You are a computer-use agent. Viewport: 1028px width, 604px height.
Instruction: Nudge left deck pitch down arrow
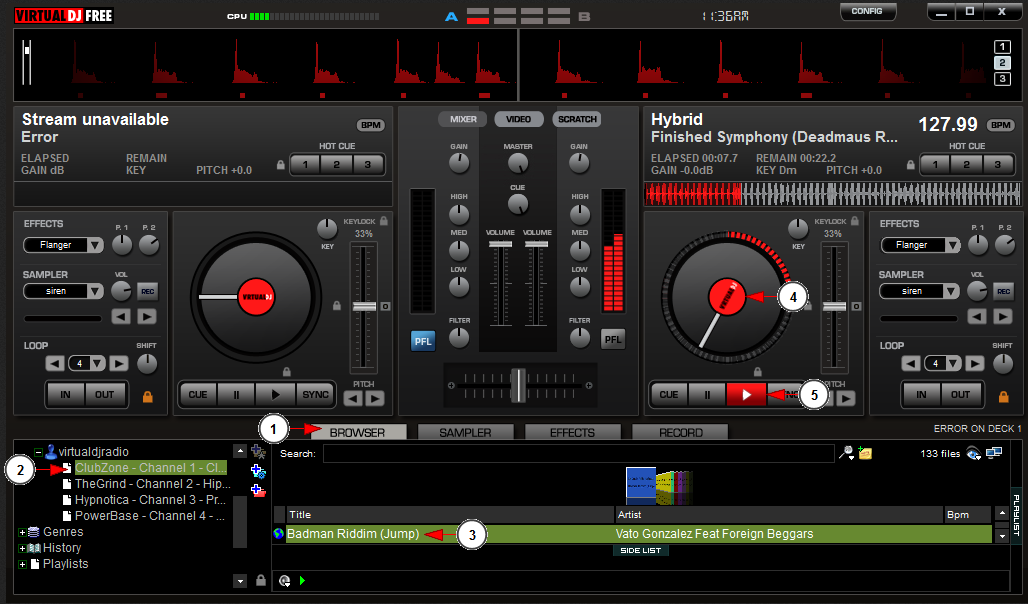[x=353, y=398]
